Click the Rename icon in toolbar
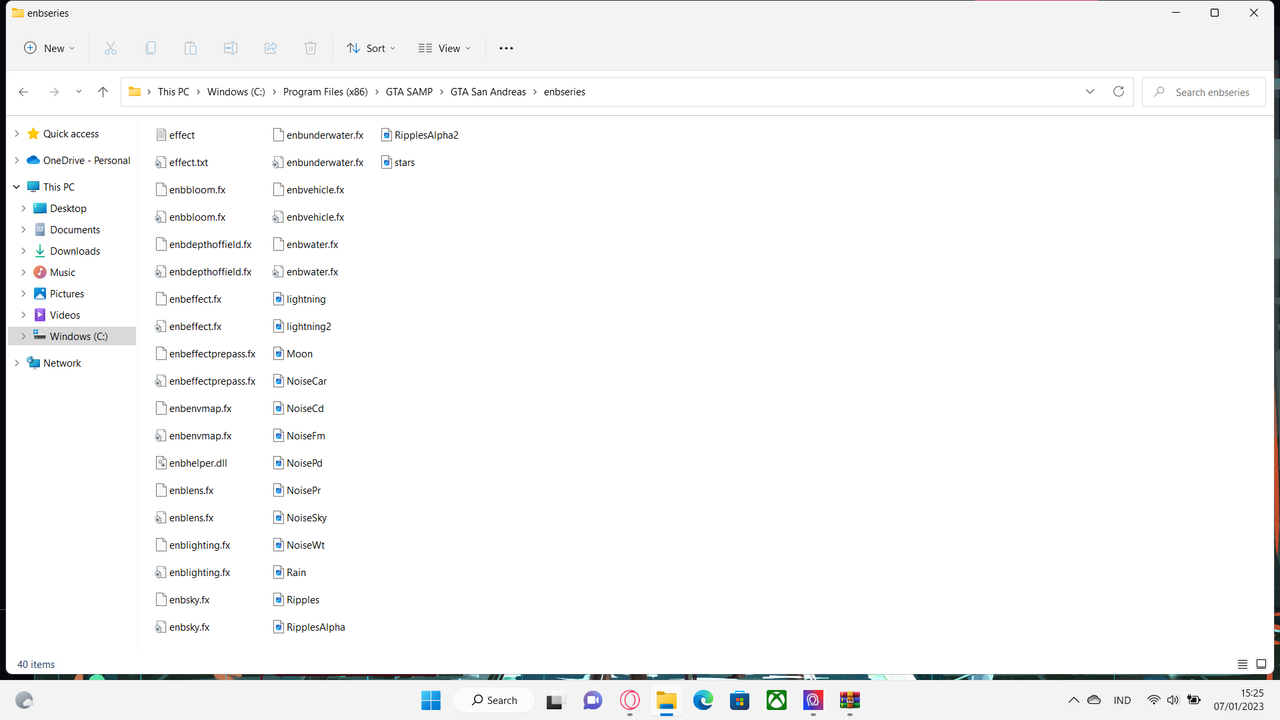The height and width of the screenshot is (720, 1280). click(230, 48)
